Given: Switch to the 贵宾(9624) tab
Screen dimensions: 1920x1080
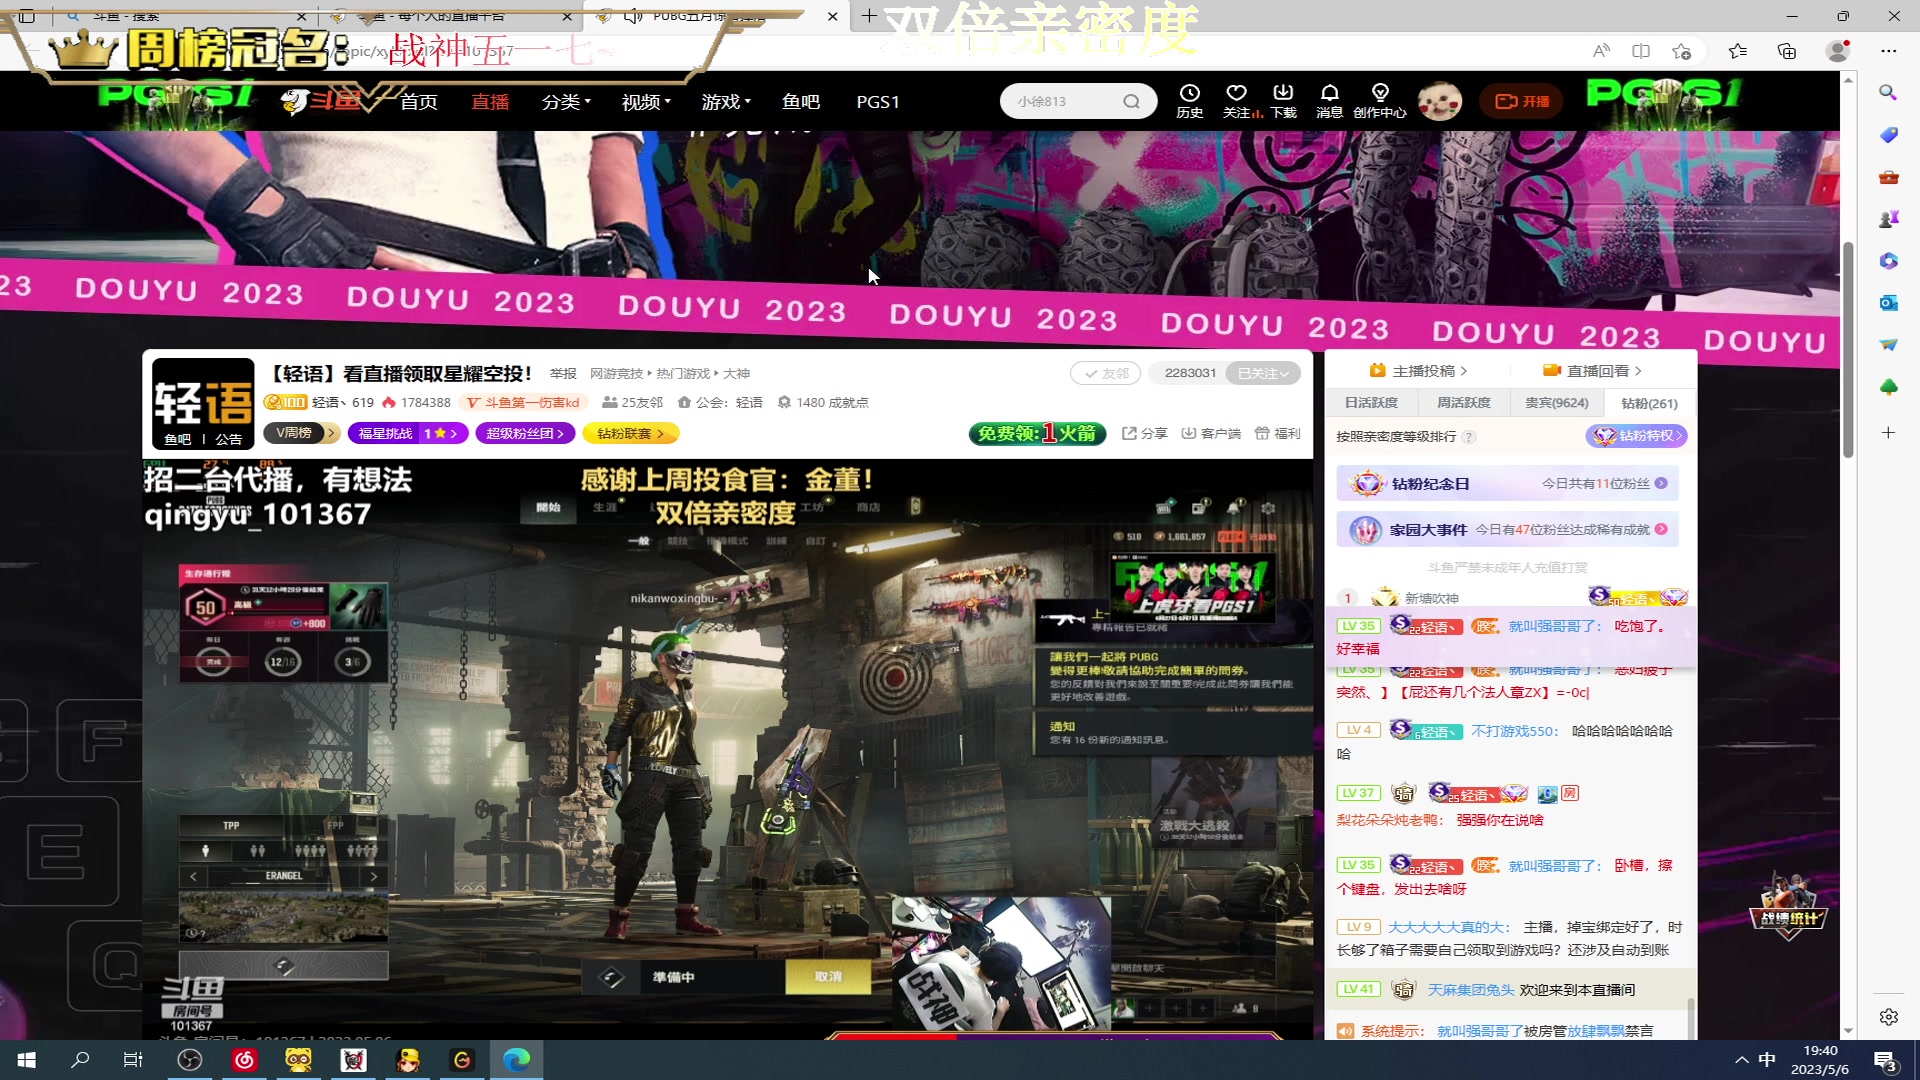Looking at the screenshot, I should [1556, 403].
